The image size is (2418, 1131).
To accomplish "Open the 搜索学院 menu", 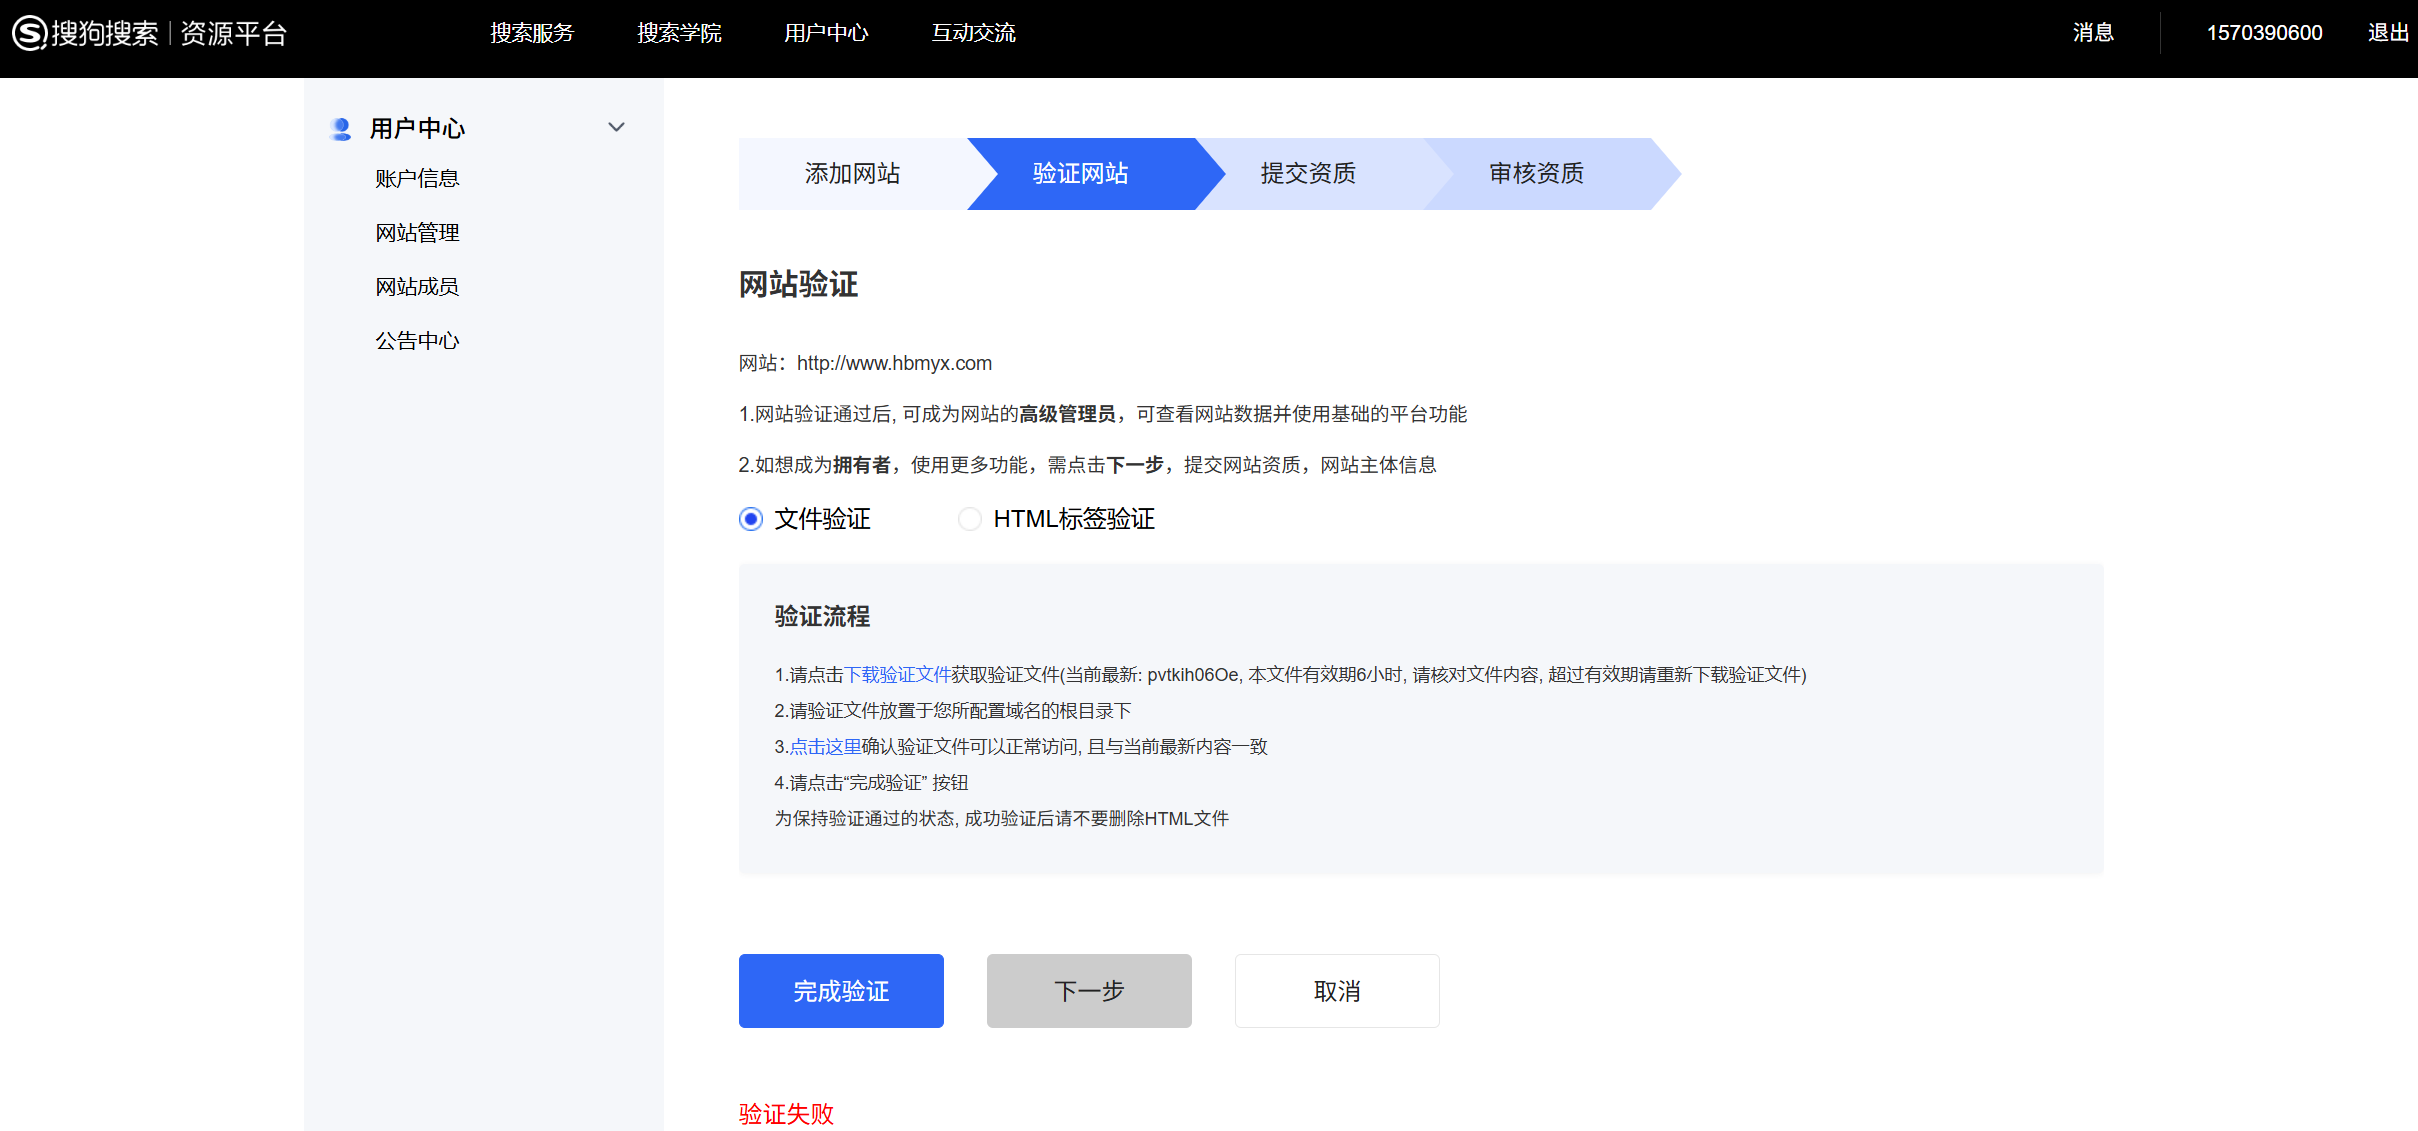I will (x=679, y=33).
